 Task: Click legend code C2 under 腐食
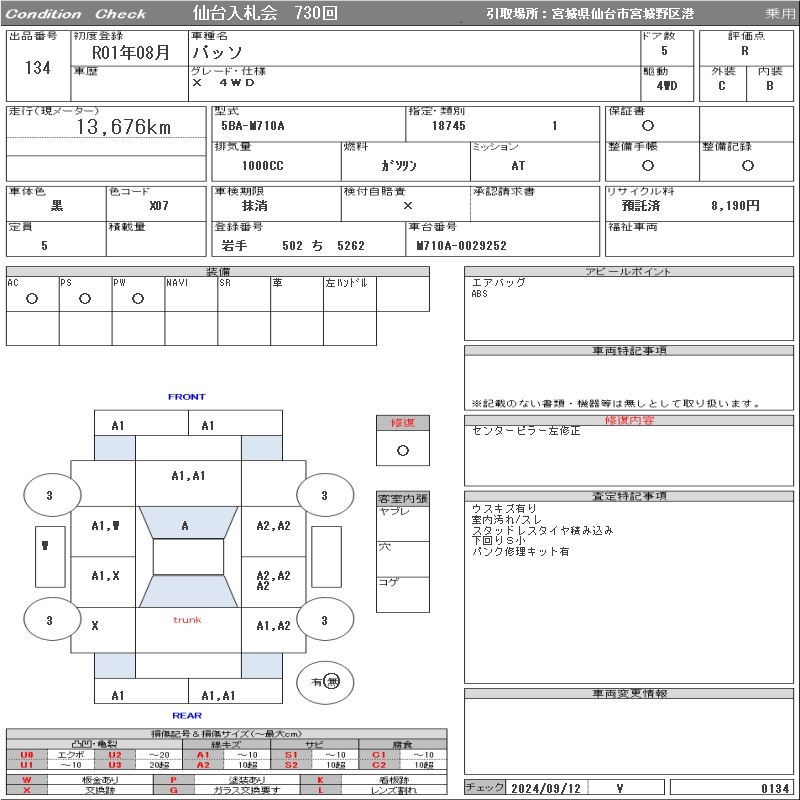click(379, 765)
